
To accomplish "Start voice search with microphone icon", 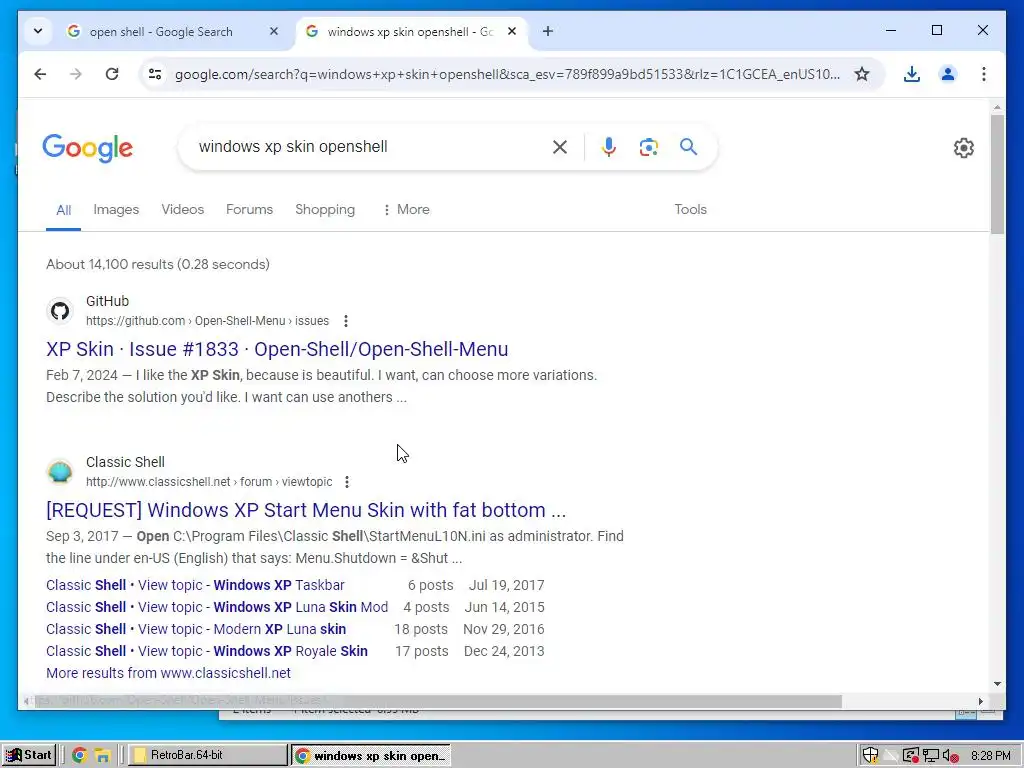I will click(609, 147).
